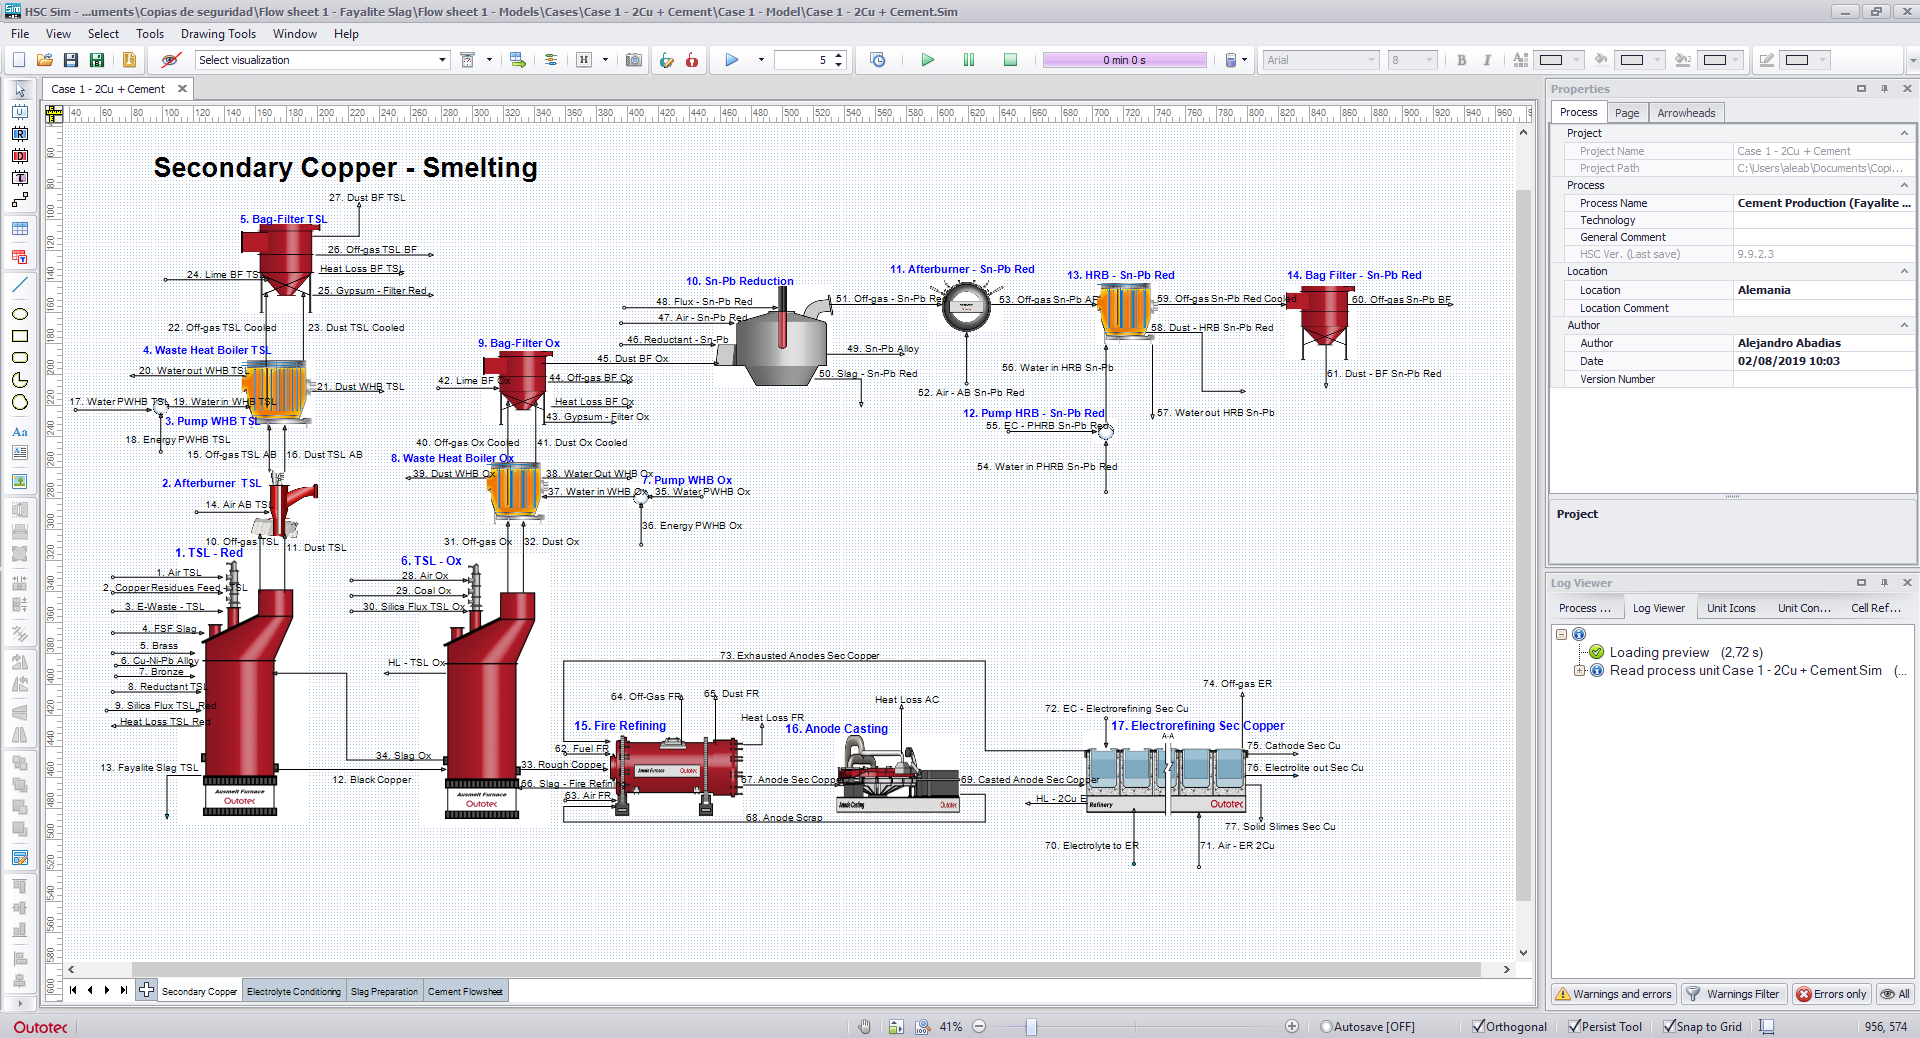
Task: Click the Save file icon
Action: coord(71,60)
